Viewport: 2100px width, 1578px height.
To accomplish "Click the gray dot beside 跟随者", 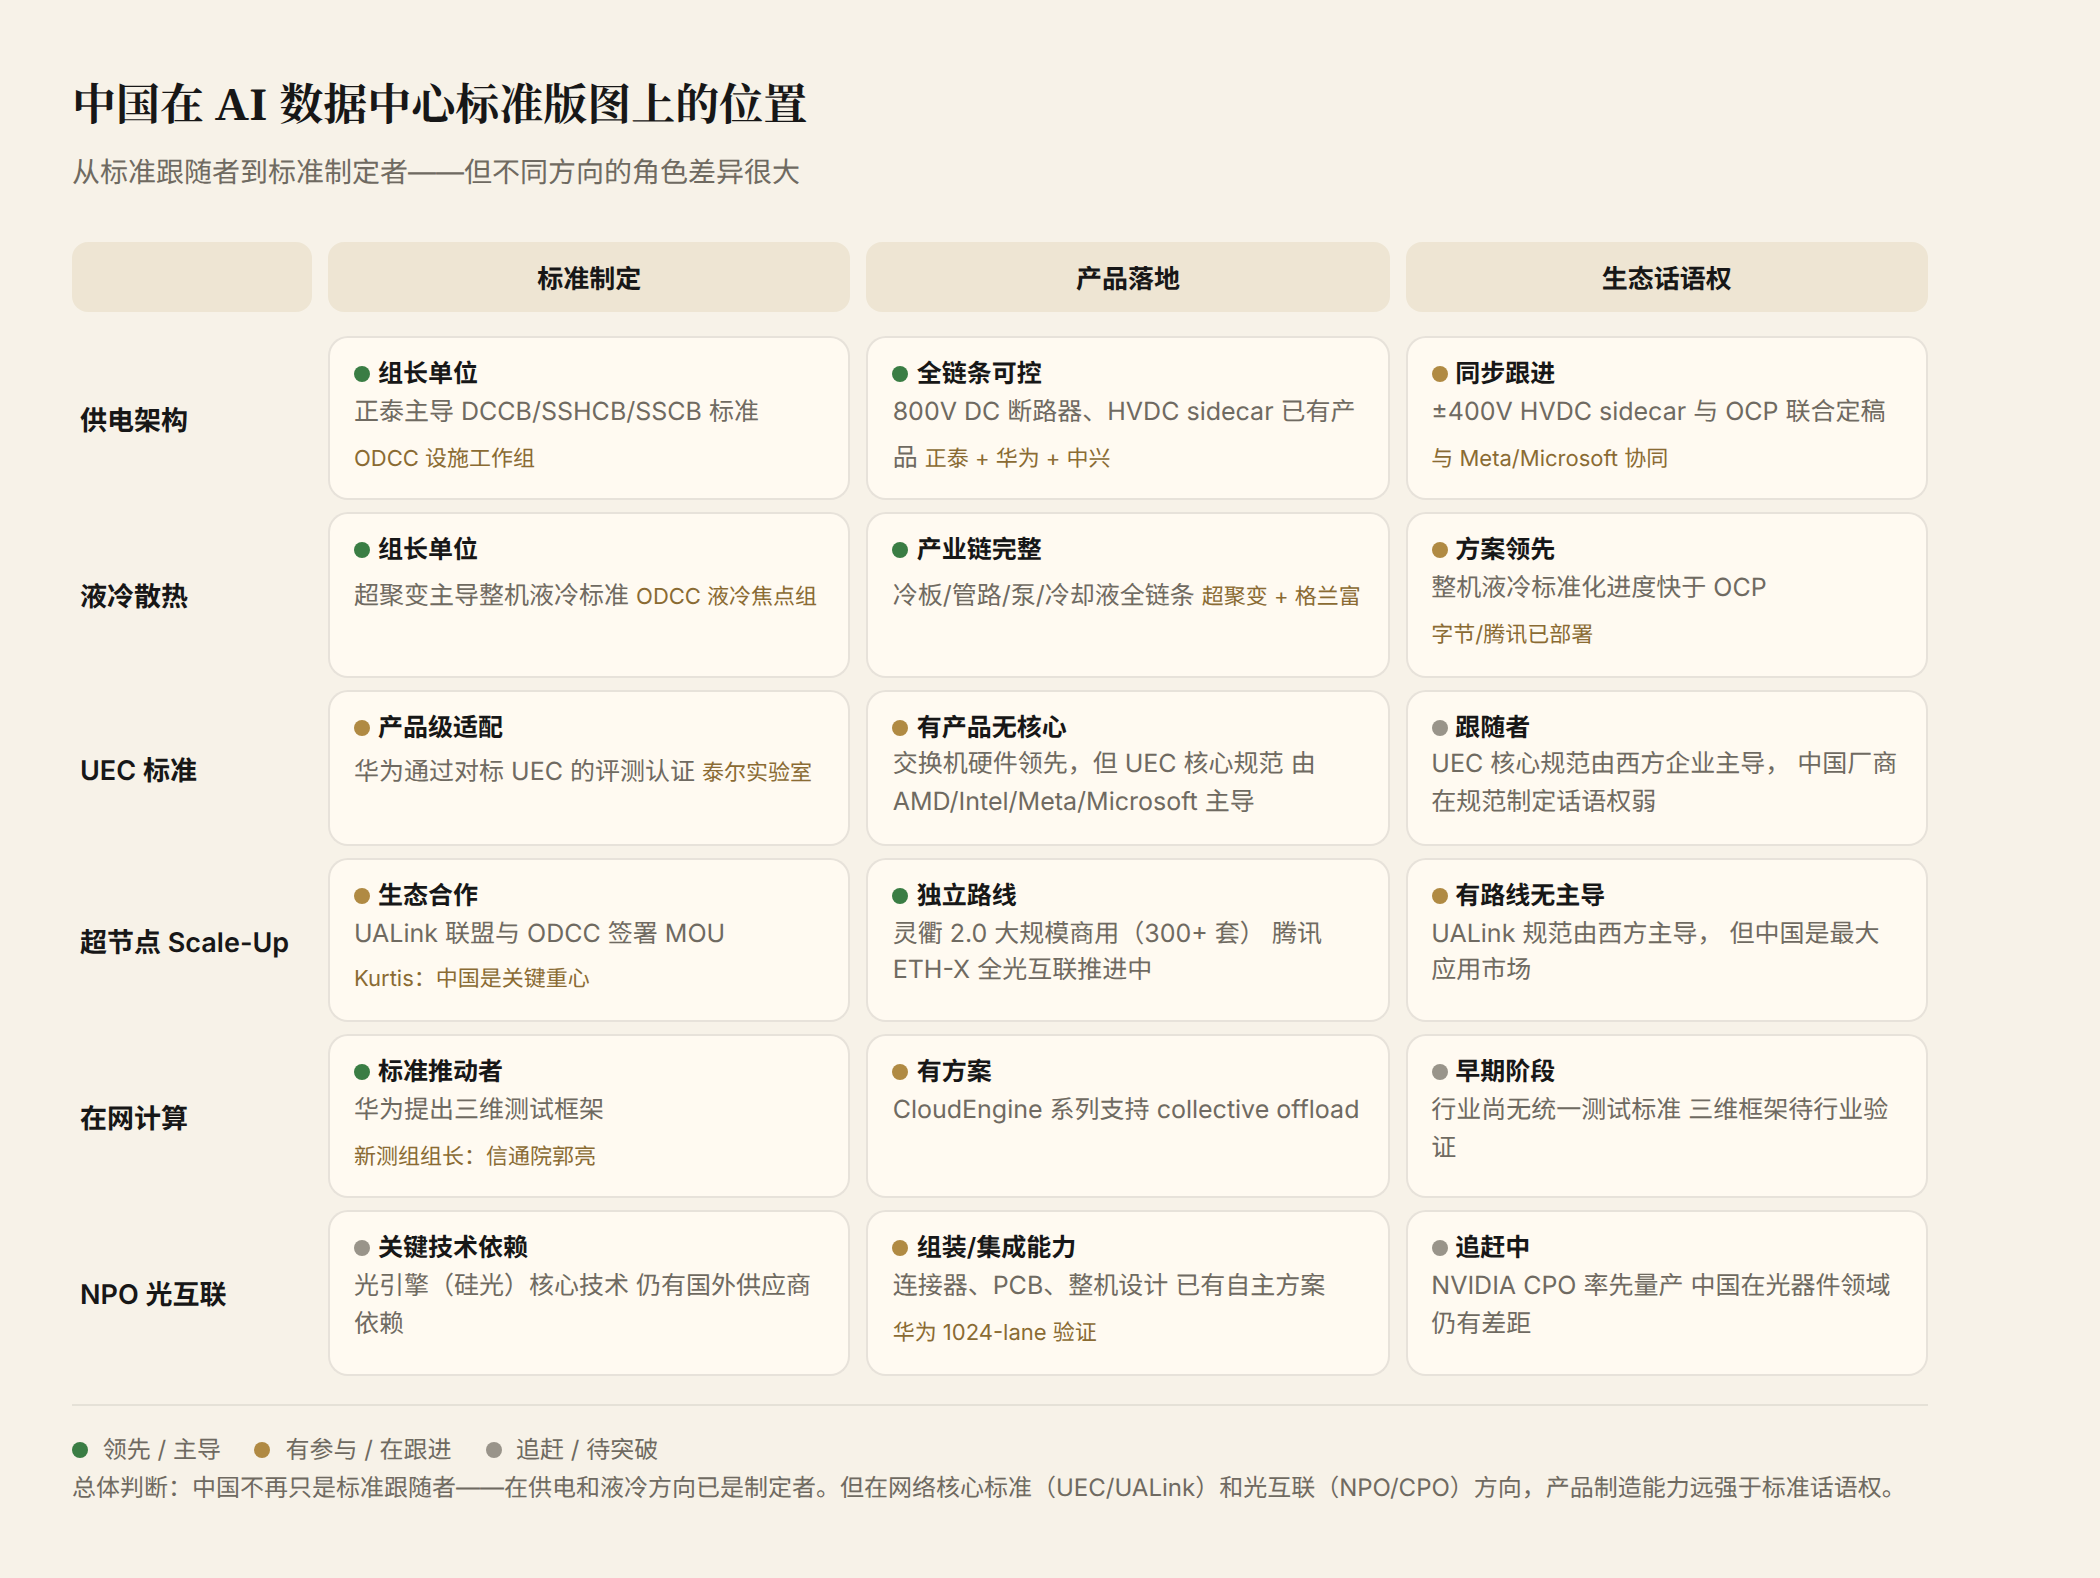I will coord(1440,728).
